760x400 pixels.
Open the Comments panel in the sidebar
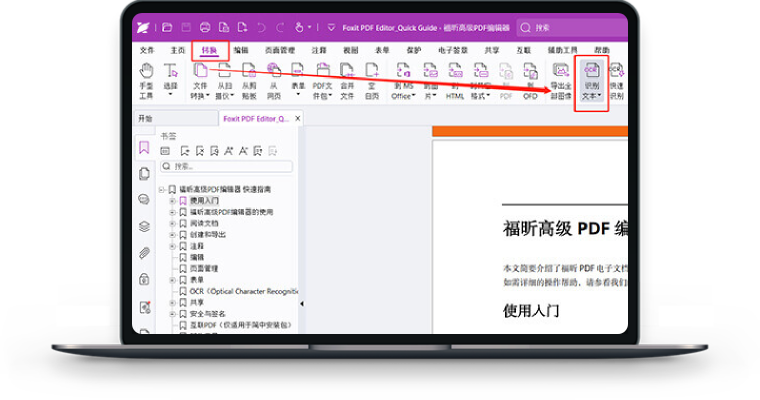144,199
